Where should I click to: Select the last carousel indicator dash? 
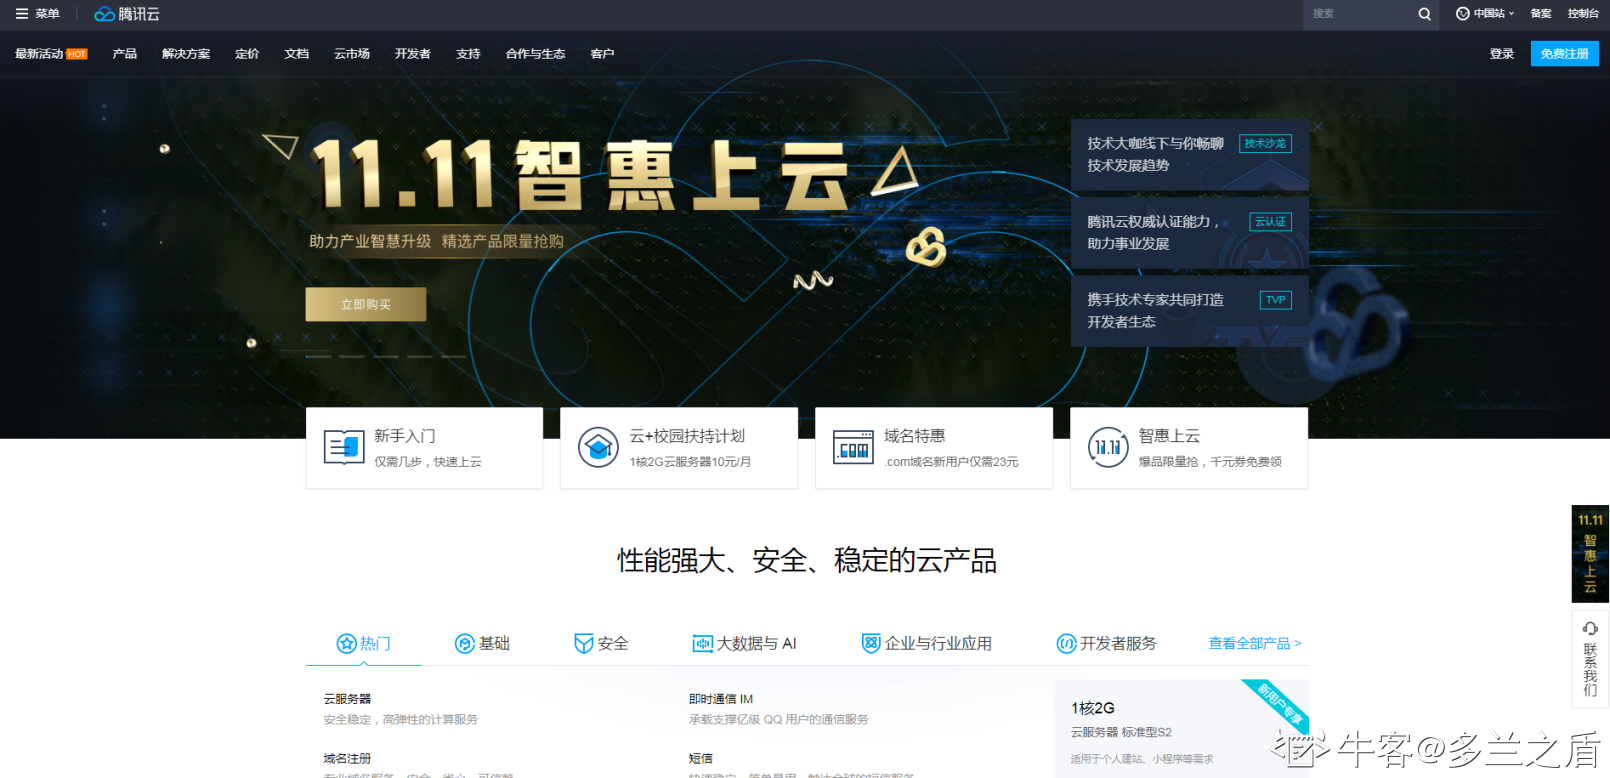point(454,356)
